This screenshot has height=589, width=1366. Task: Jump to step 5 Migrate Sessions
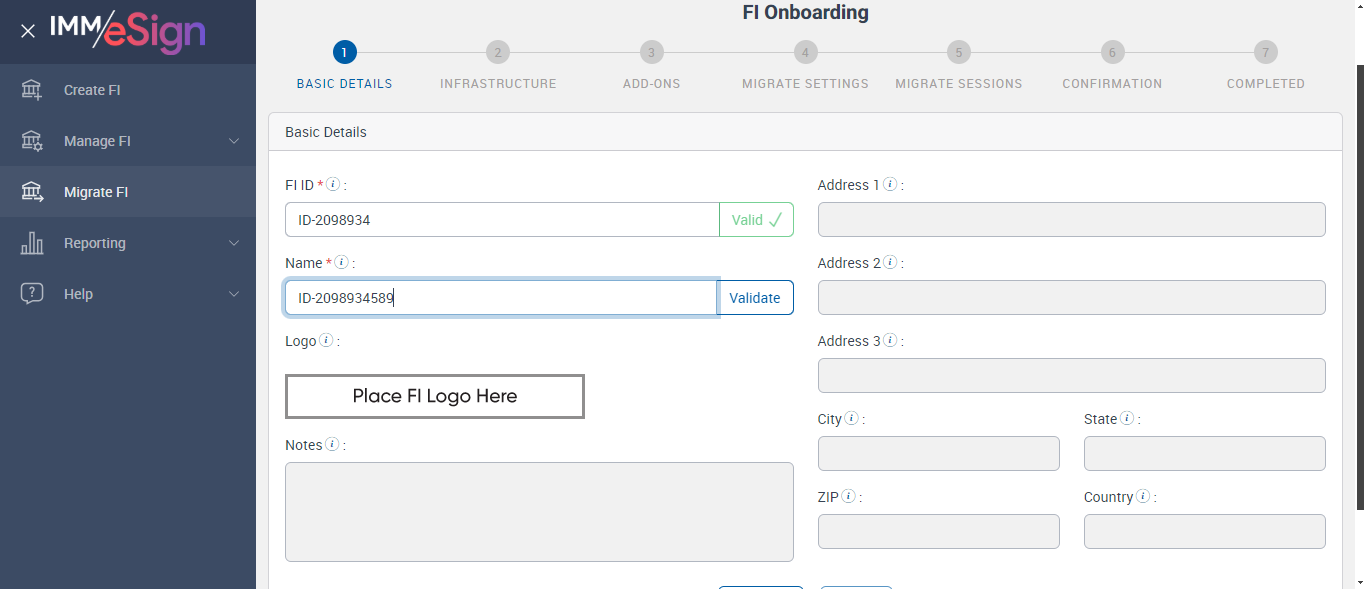pos(958,53)
